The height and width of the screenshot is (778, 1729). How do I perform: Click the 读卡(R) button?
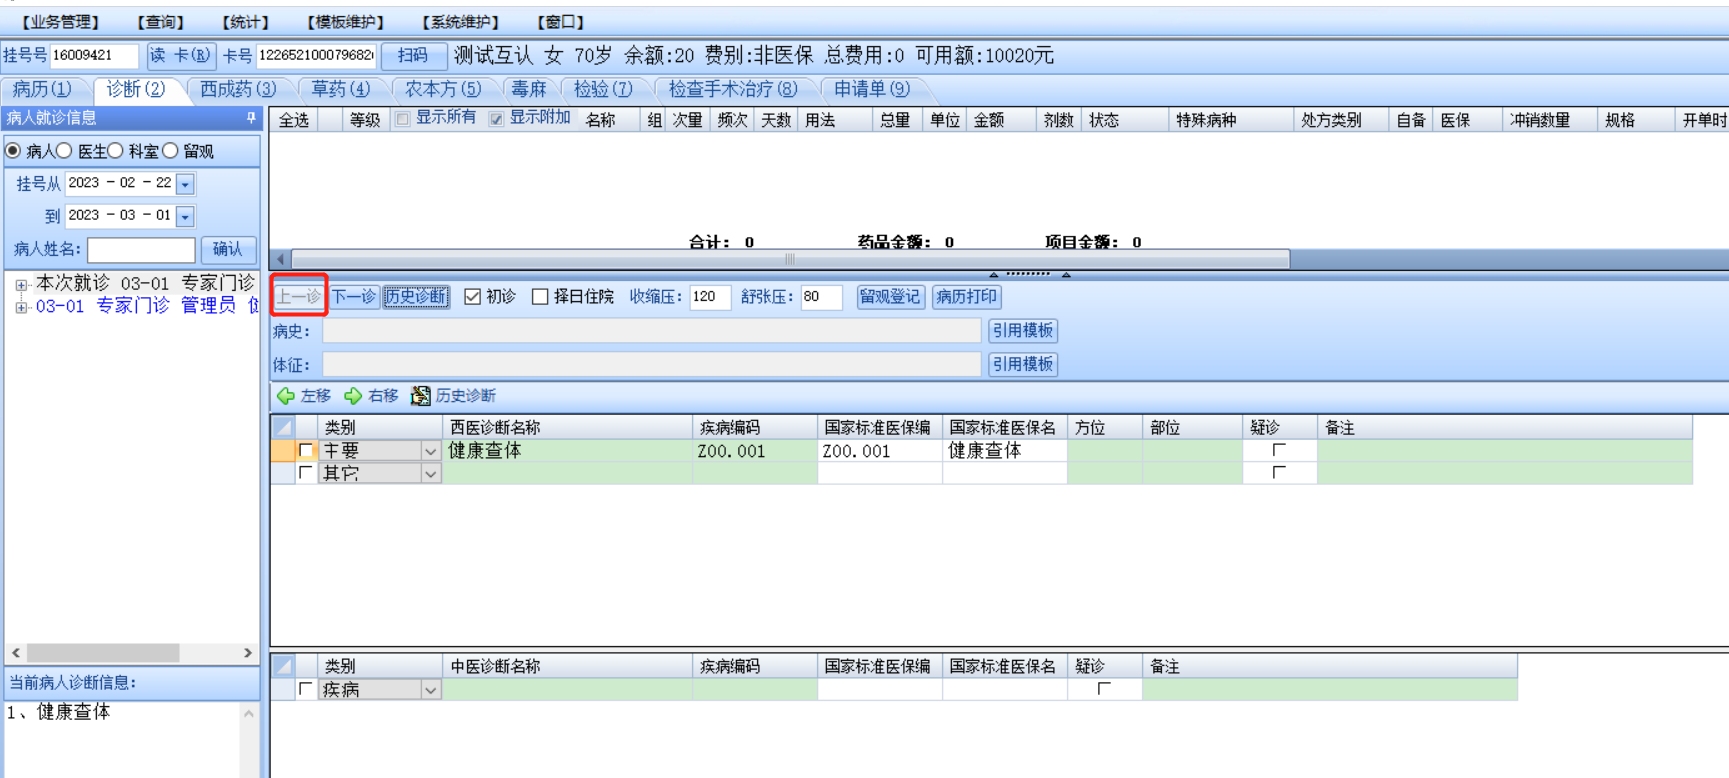pos(180,56)
